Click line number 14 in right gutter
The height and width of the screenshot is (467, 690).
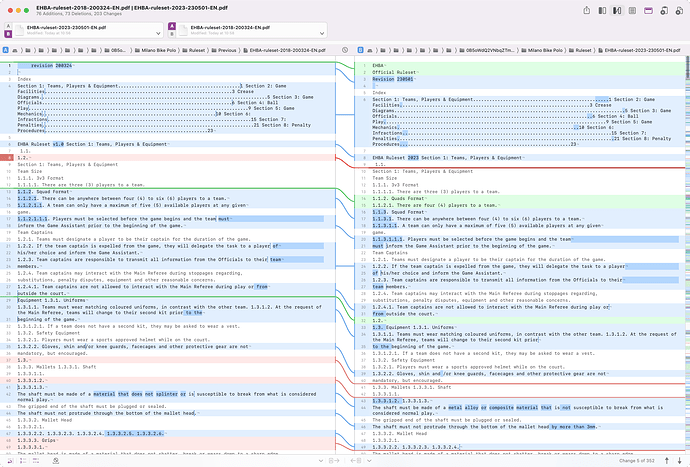(363, 199)
